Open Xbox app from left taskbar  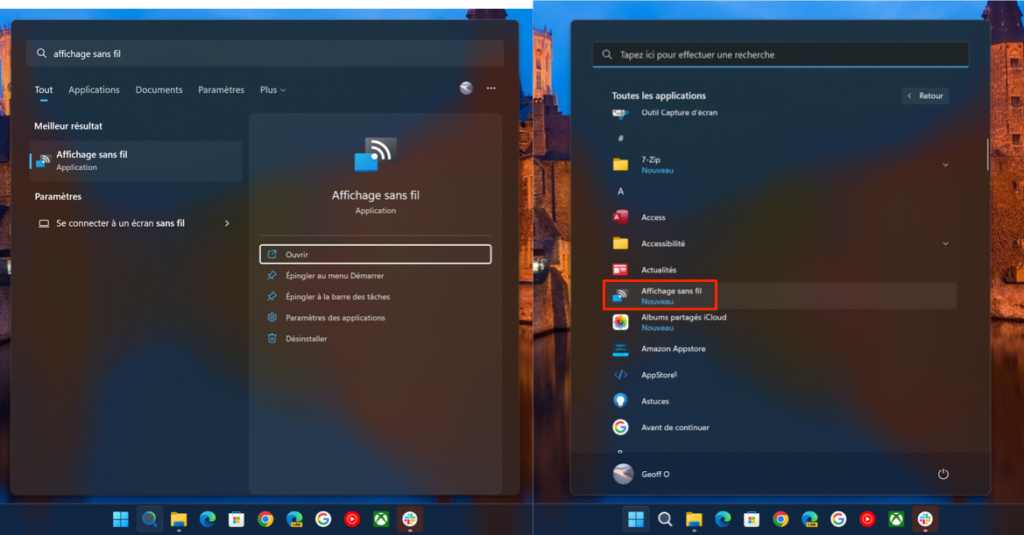(381, 519)
